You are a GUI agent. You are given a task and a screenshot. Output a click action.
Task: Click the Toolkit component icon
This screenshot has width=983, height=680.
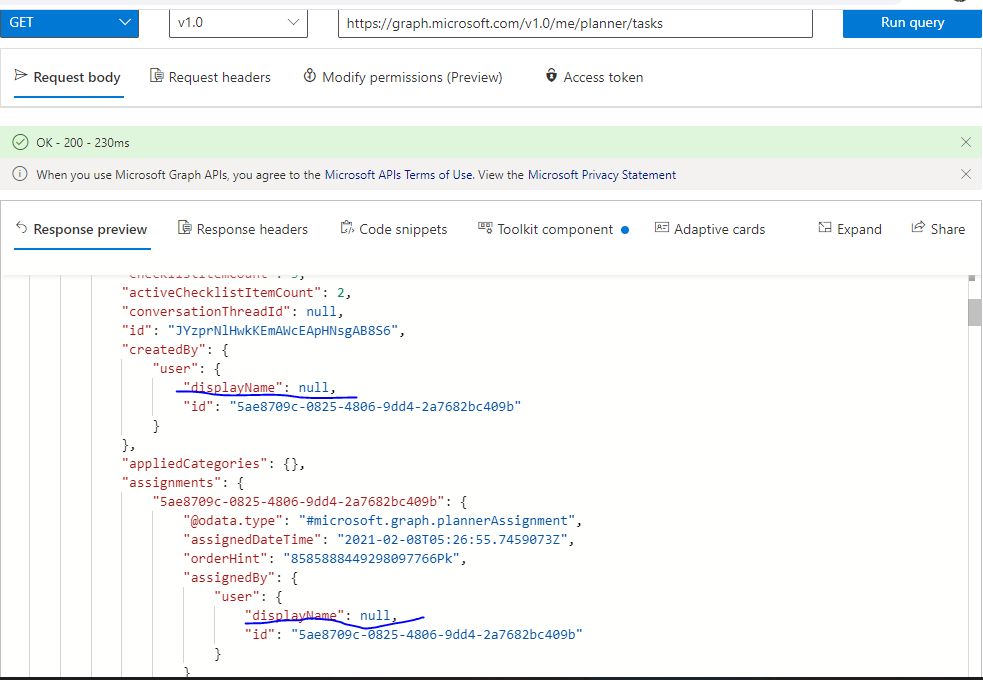485,228
